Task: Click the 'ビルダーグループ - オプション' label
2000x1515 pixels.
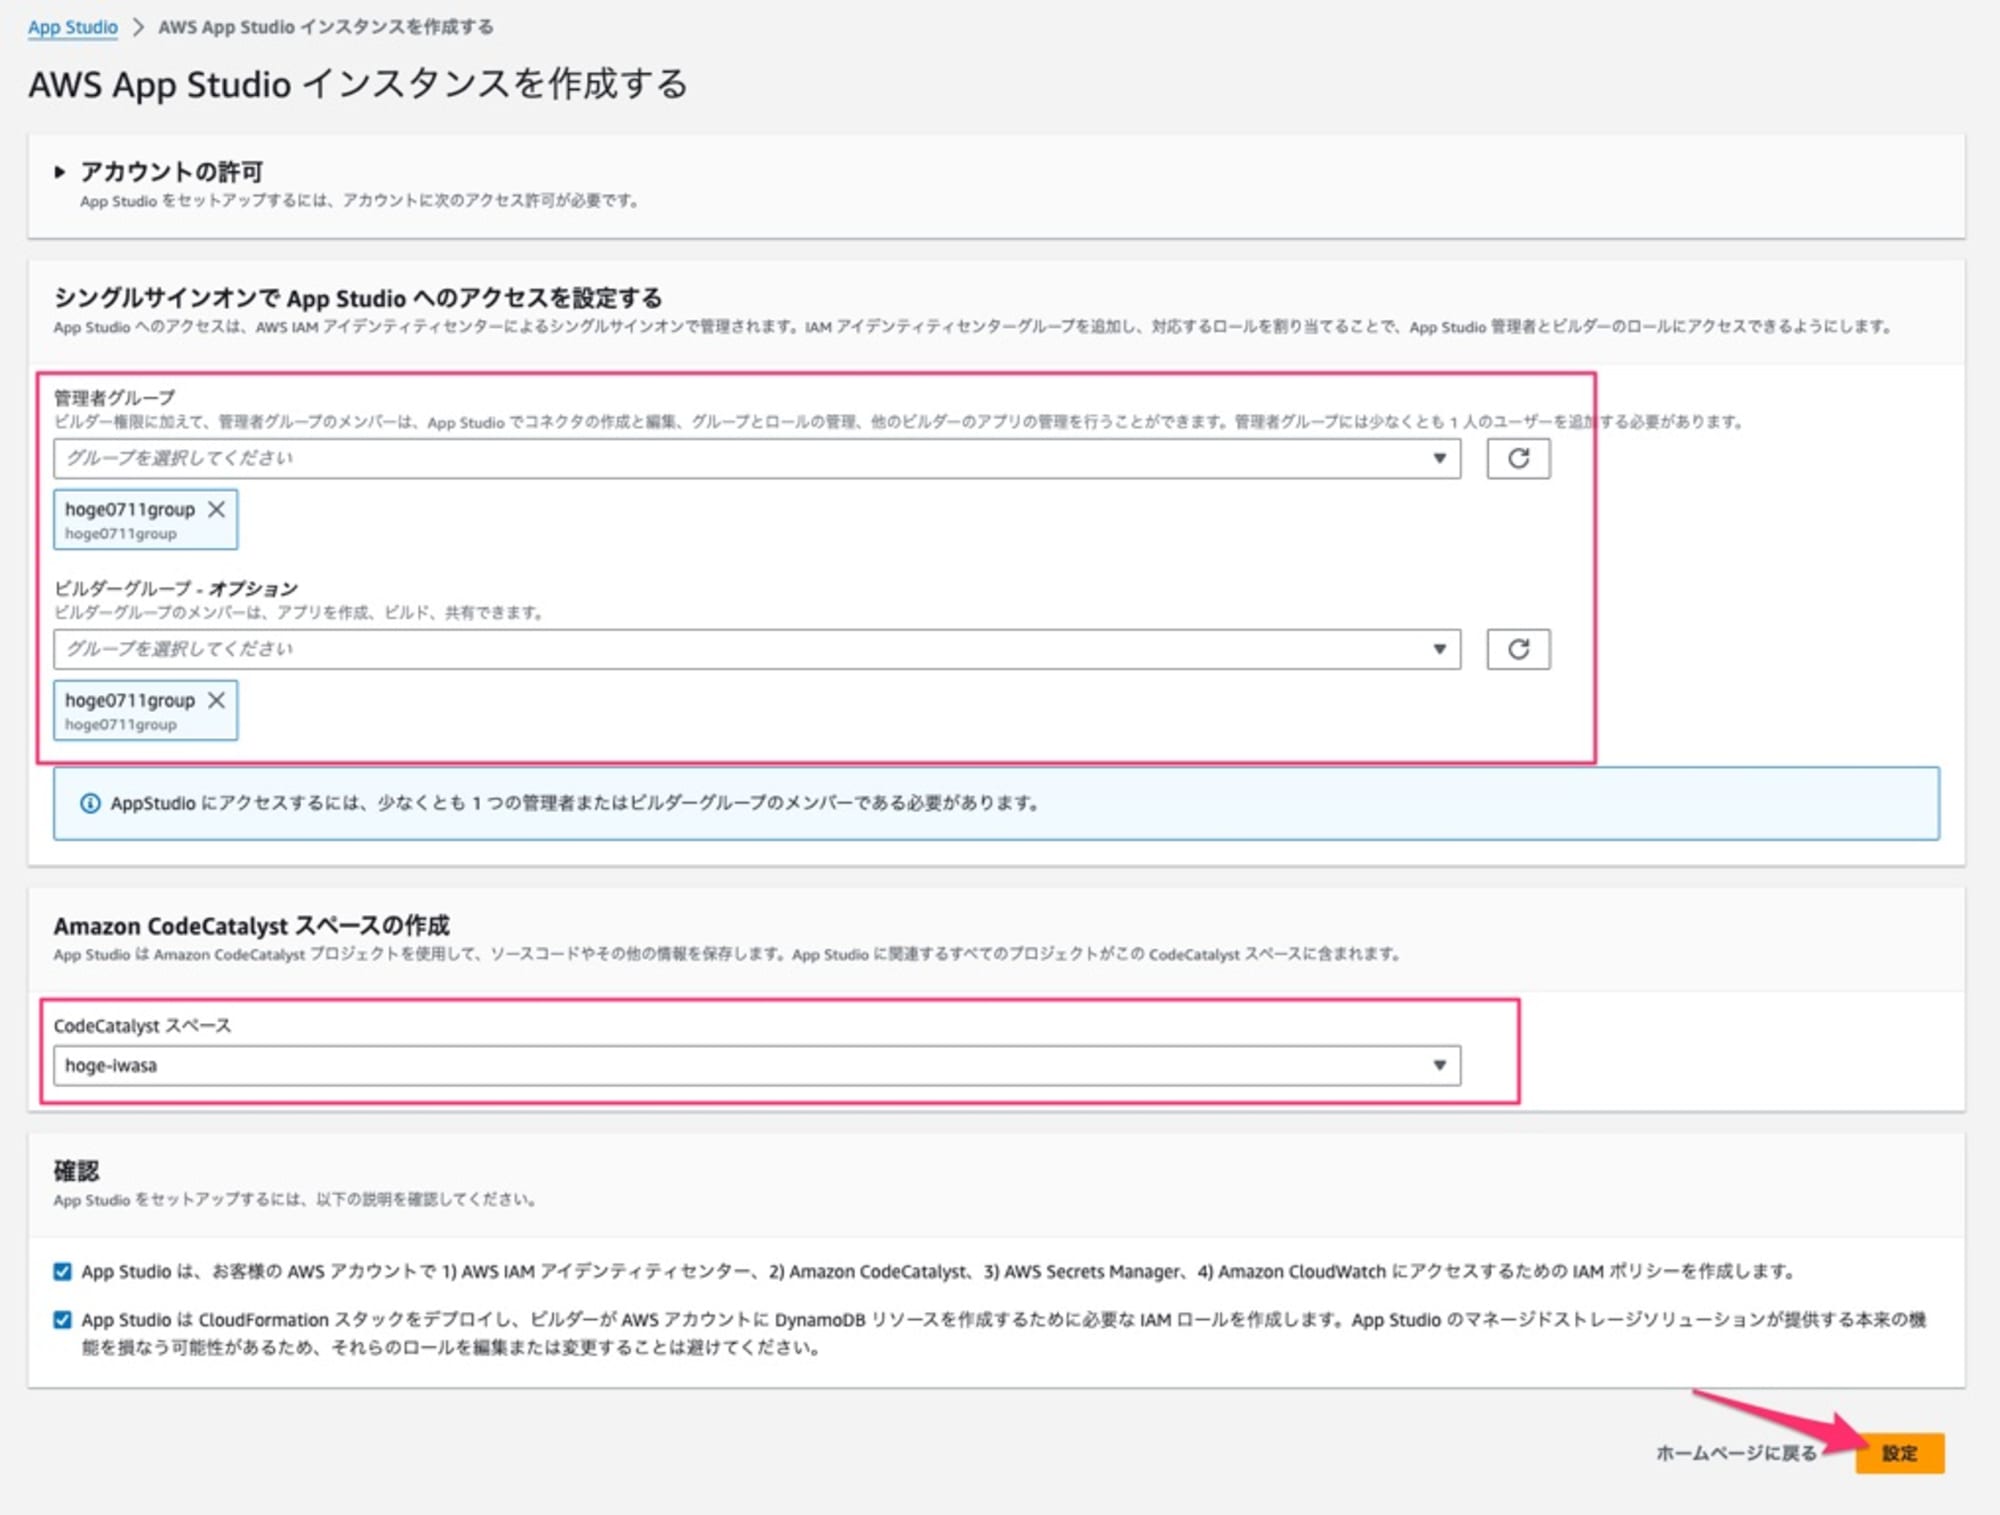Action: point(175,588)
